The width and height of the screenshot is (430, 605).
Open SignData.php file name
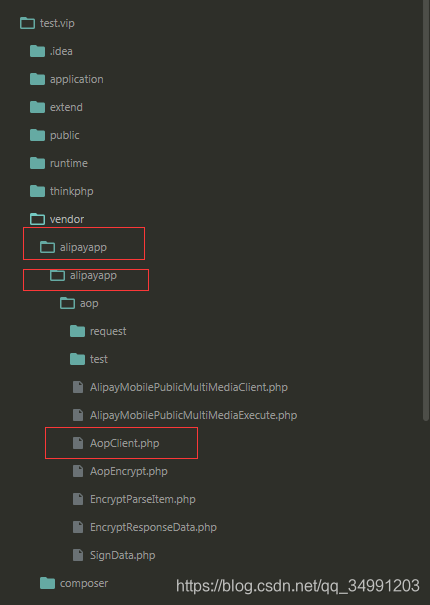pos(122,555)
